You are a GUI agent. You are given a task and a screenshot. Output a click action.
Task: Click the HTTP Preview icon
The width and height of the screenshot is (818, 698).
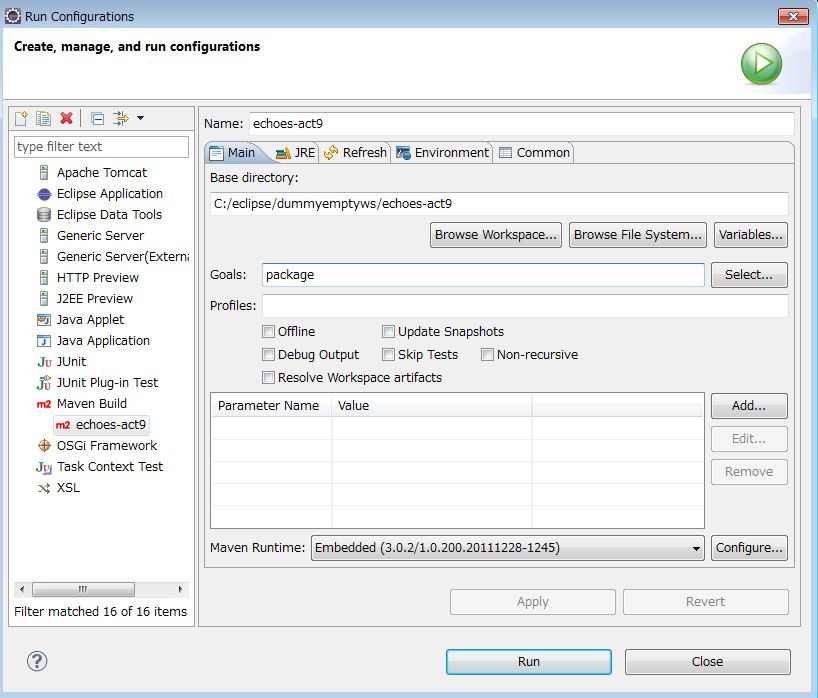[x=44, y=278]
